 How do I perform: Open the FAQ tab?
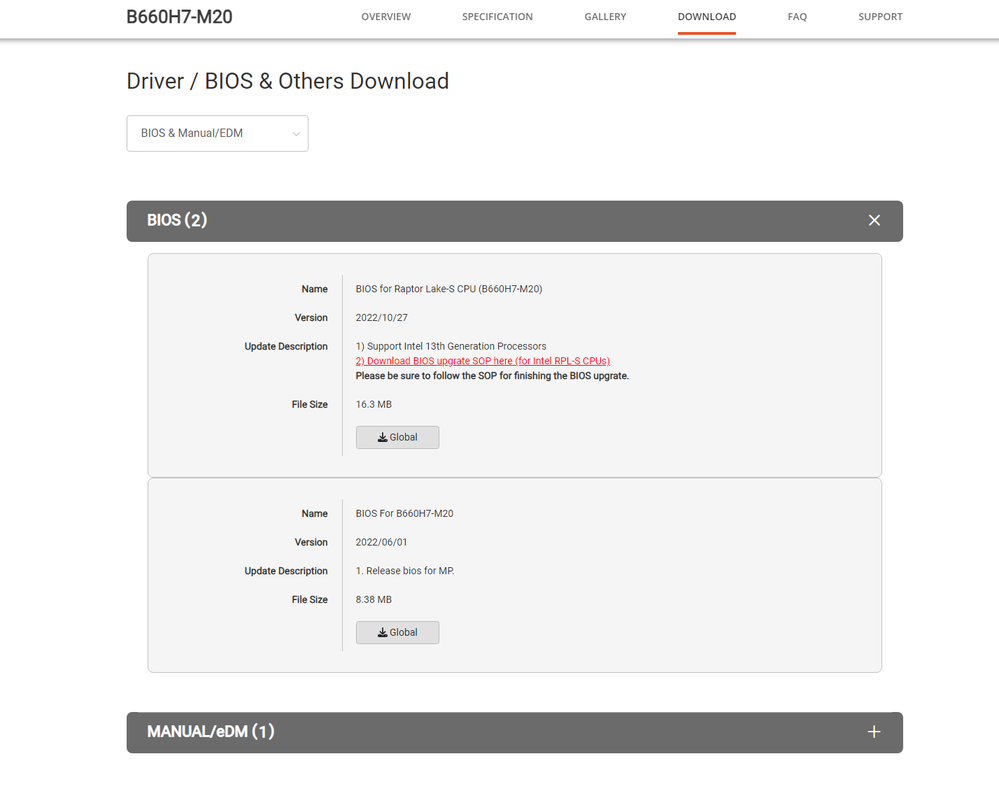pos(797,17)
